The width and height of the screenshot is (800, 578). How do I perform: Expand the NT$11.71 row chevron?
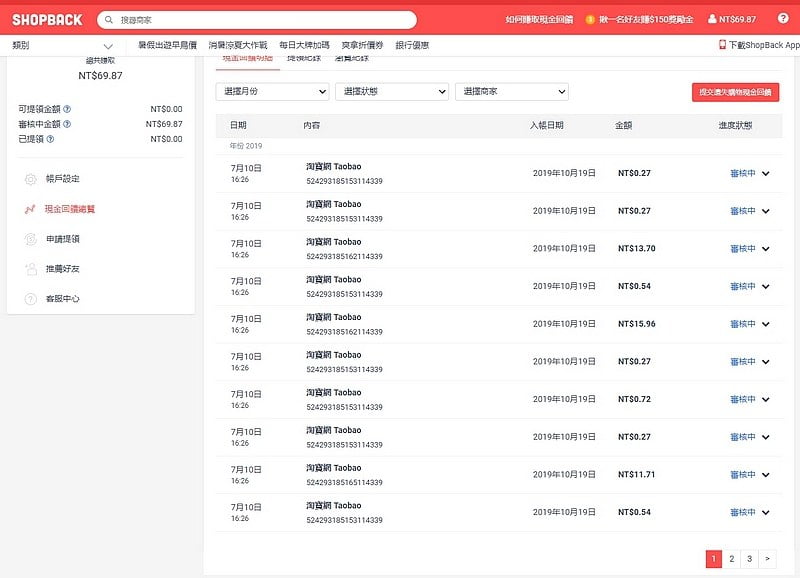pyautogui.click(x=766, y=475)
